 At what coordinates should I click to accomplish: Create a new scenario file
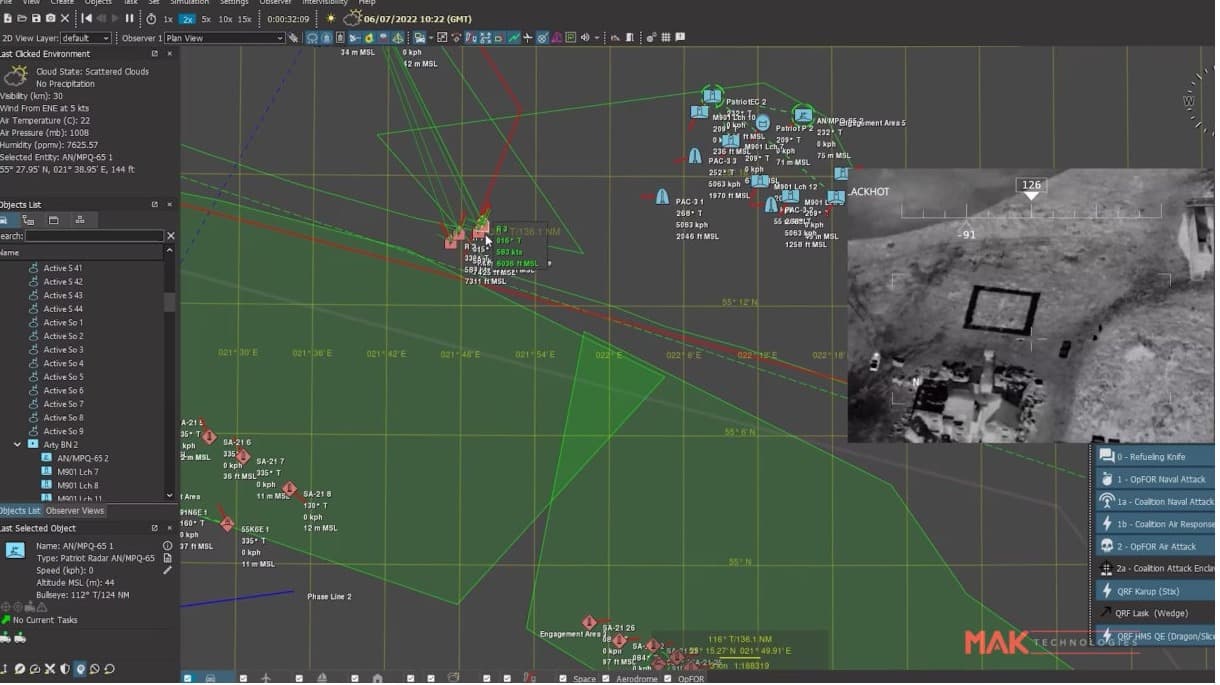(6, 18)
